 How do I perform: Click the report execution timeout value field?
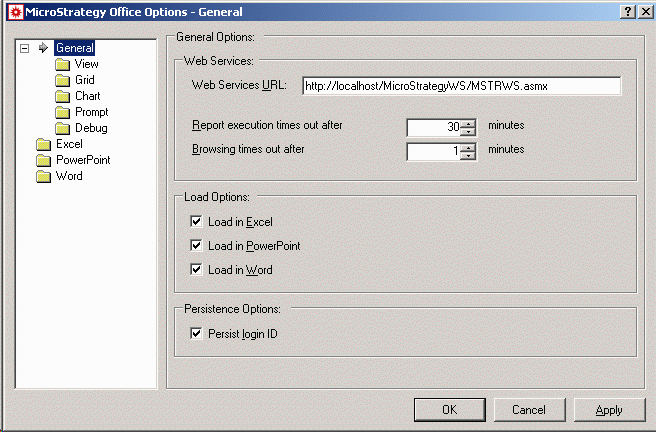point(433,127)
